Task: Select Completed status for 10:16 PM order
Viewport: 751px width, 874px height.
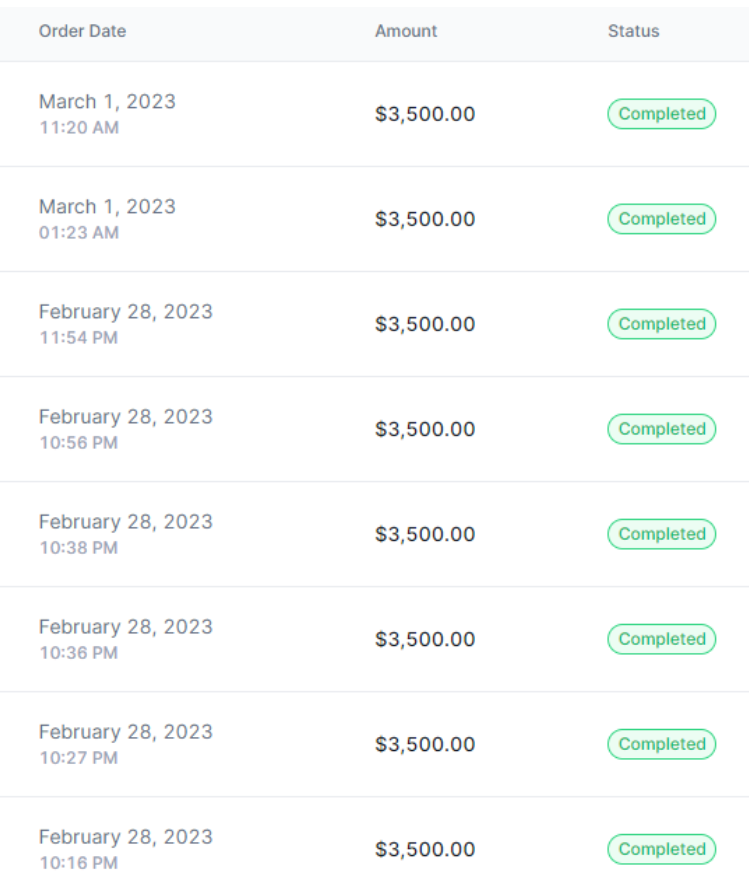Action: pyautogui.click(x=661, y=849)
